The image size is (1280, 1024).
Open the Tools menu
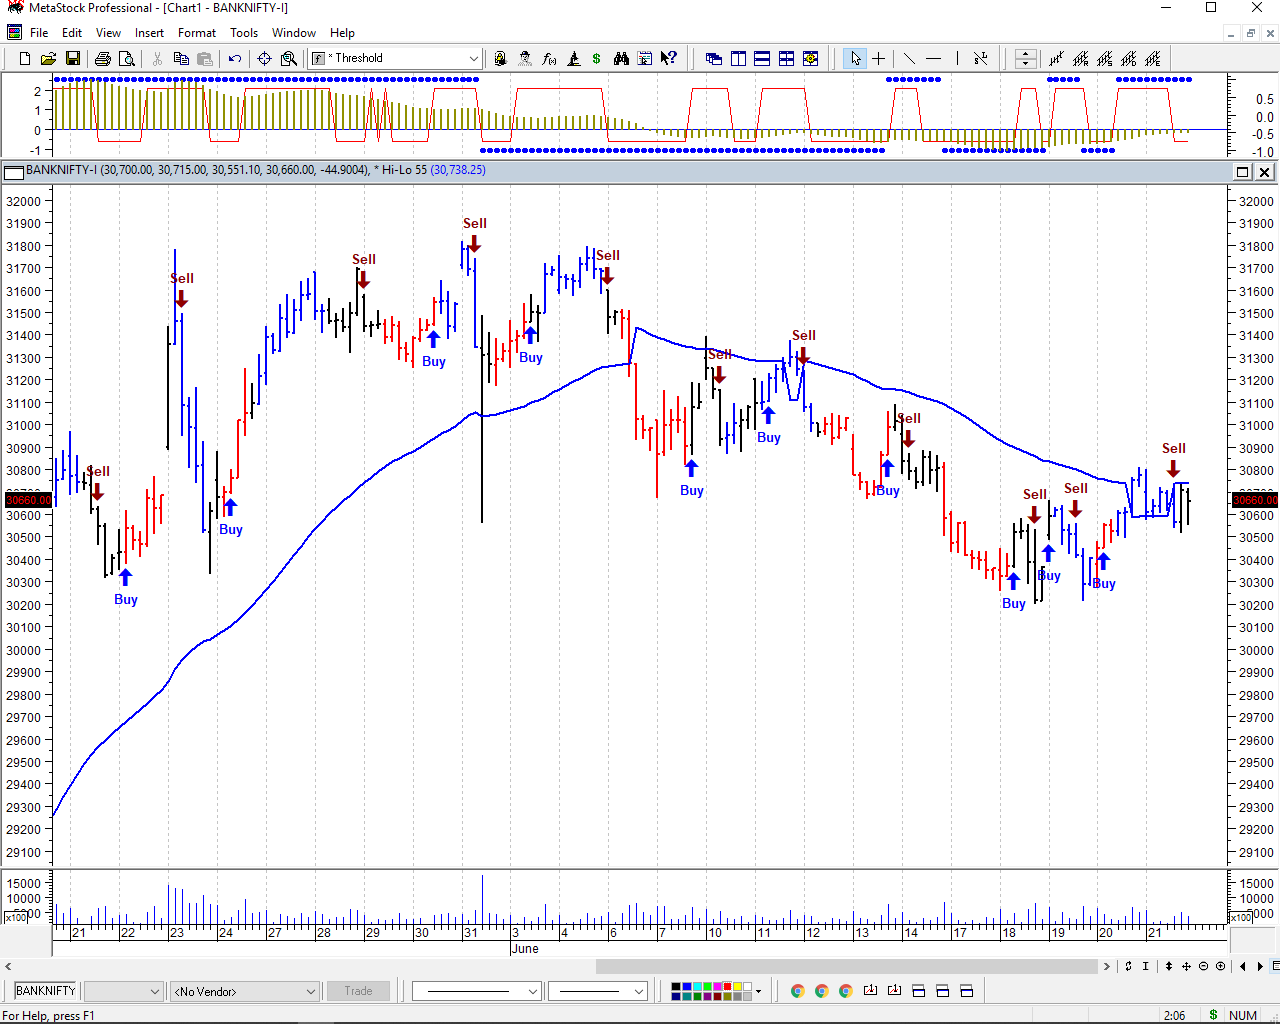click(x=244, y=33)
